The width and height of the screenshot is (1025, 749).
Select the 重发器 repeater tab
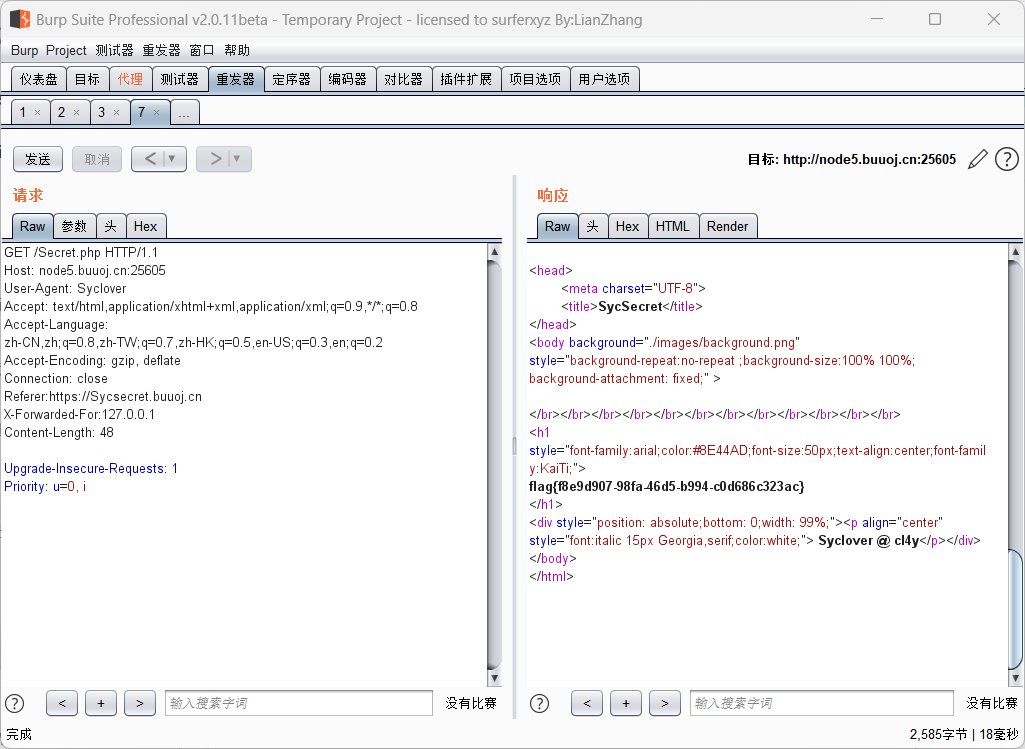click(x=236, y=79)
